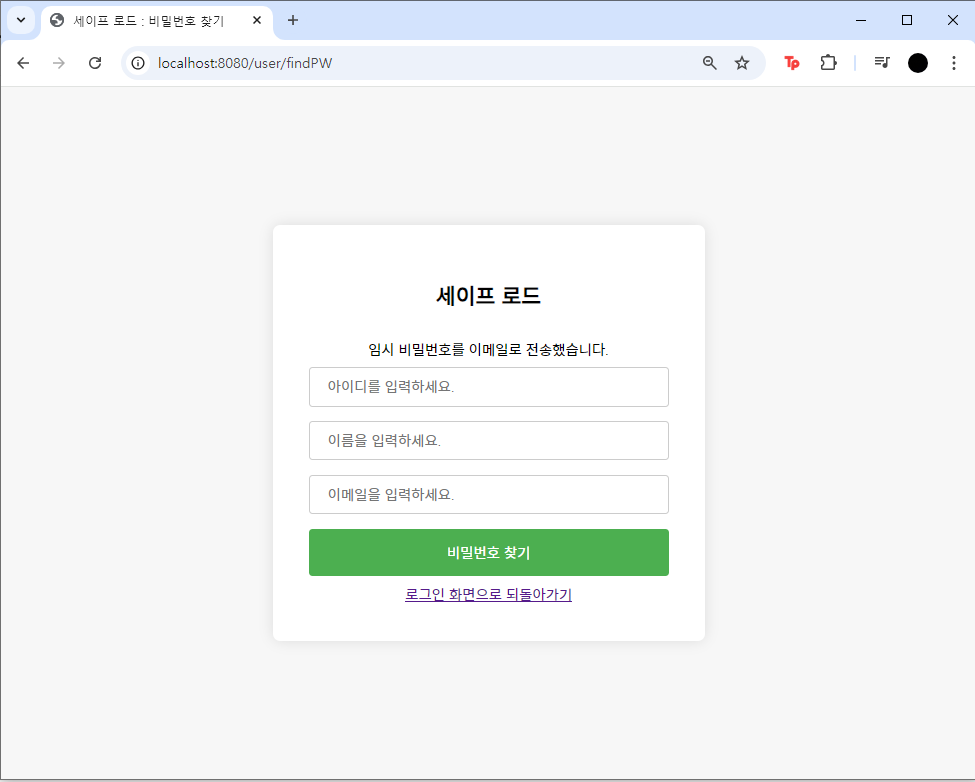Close the 비밀번호 찾기 tab
This screenshot has height=782, width=975.
pyautogui.click(x=257, y=21)
